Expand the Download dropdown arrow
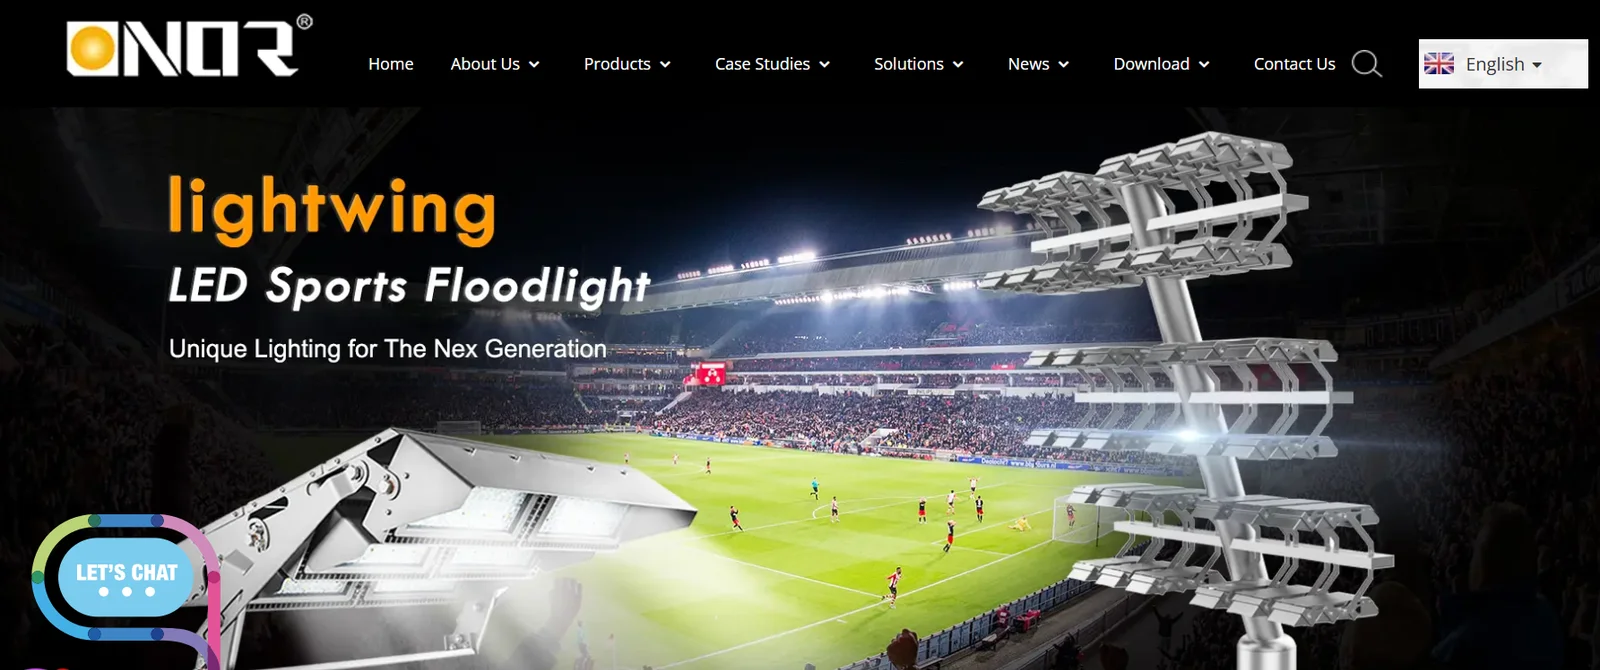 (1204, 65)
